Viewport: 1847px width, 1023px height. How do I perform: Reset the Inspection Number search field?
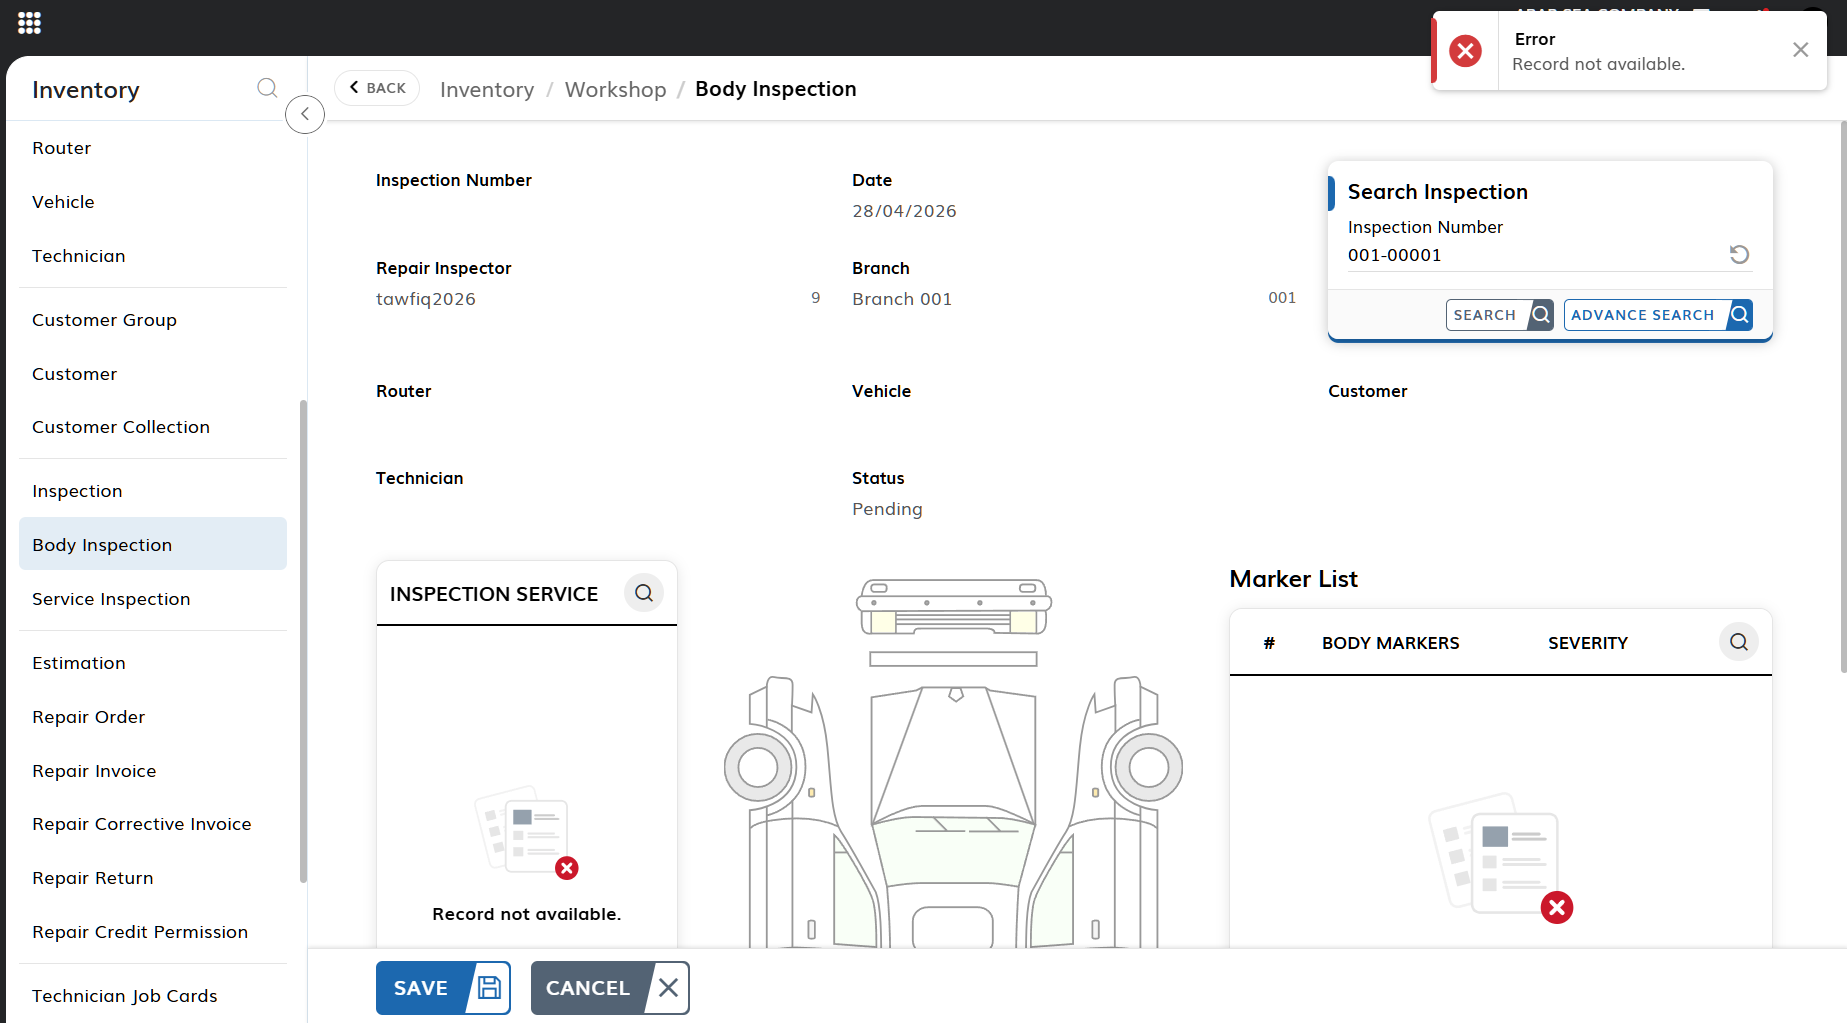click(1739, 254)
